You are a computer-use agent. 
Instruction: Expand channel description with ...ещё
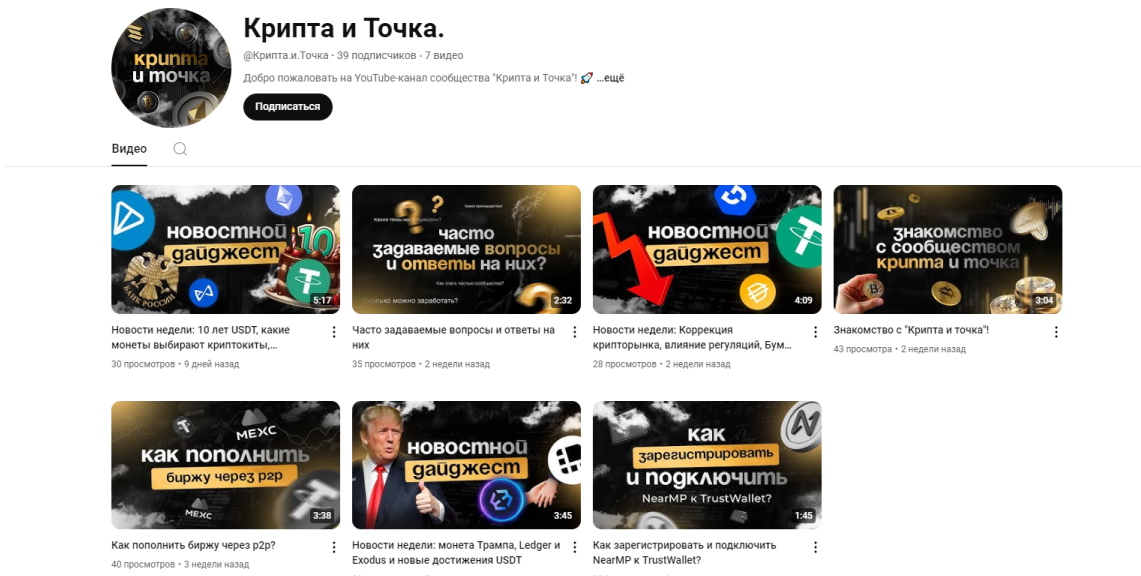point(611,78)
